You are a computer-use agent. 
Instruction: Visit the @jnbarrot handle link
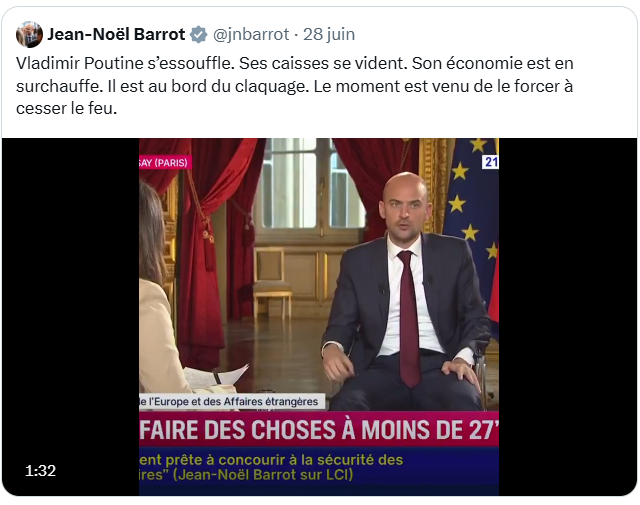coord(251,34)
